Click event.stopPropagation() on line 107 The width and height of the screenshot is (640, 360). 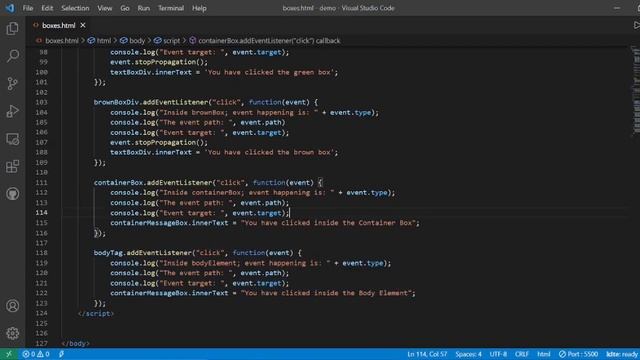159,142
